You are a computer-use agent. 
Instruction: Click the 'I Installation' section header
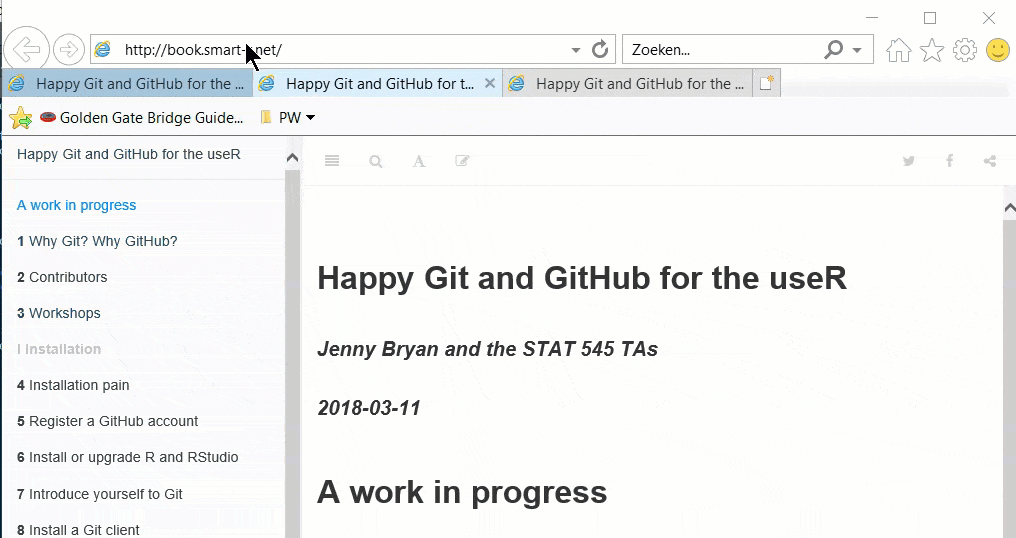(x=59, y=349)
